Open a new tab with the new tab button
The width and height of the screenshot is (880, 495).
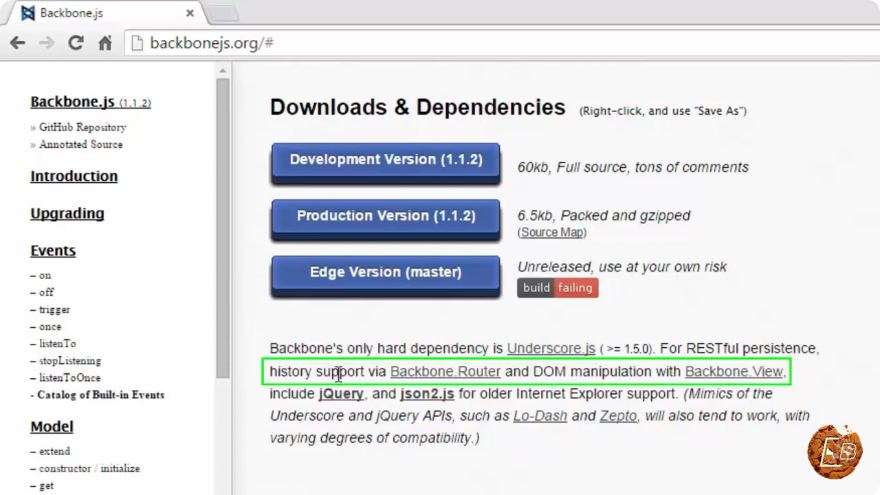pos(224,13)
